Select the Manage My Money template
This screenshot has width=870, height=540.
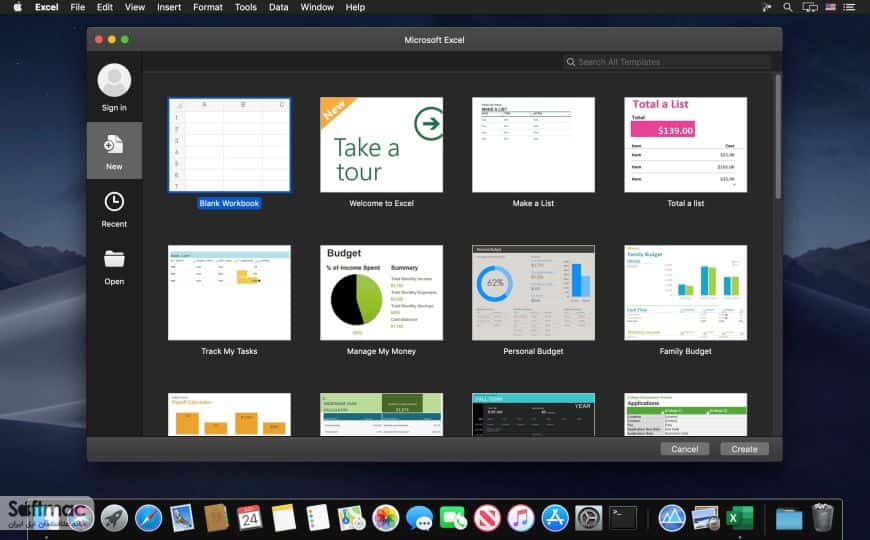[381, 292]
